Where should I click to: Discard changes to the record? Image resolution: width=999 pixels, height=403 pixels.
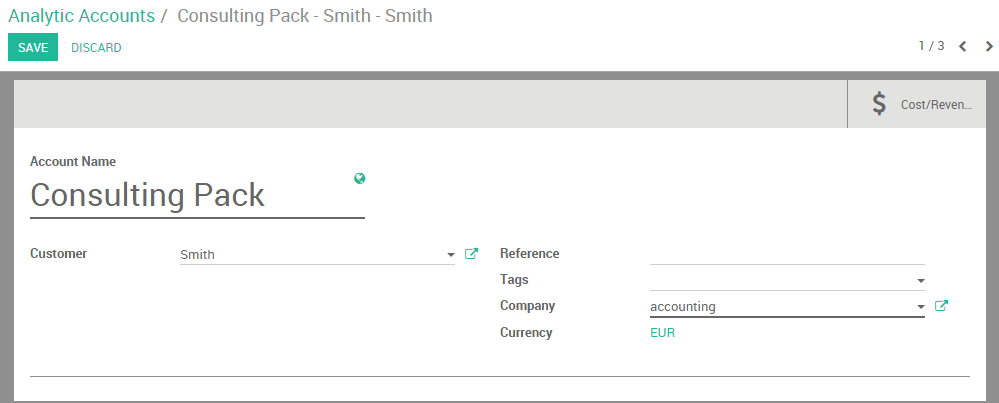96,48
